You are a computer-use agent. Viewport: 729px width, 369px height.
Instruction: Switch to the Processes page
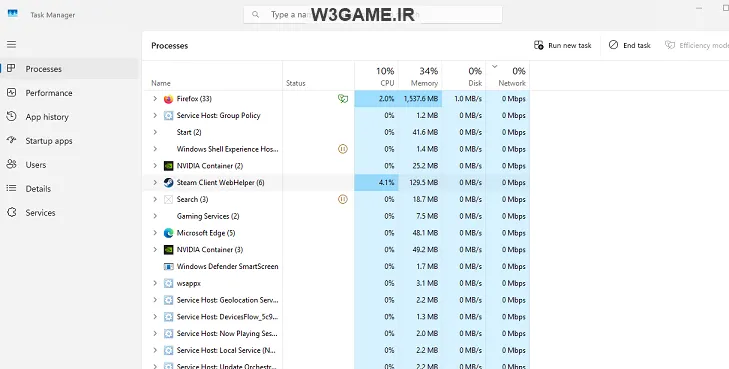coord(70,69)
